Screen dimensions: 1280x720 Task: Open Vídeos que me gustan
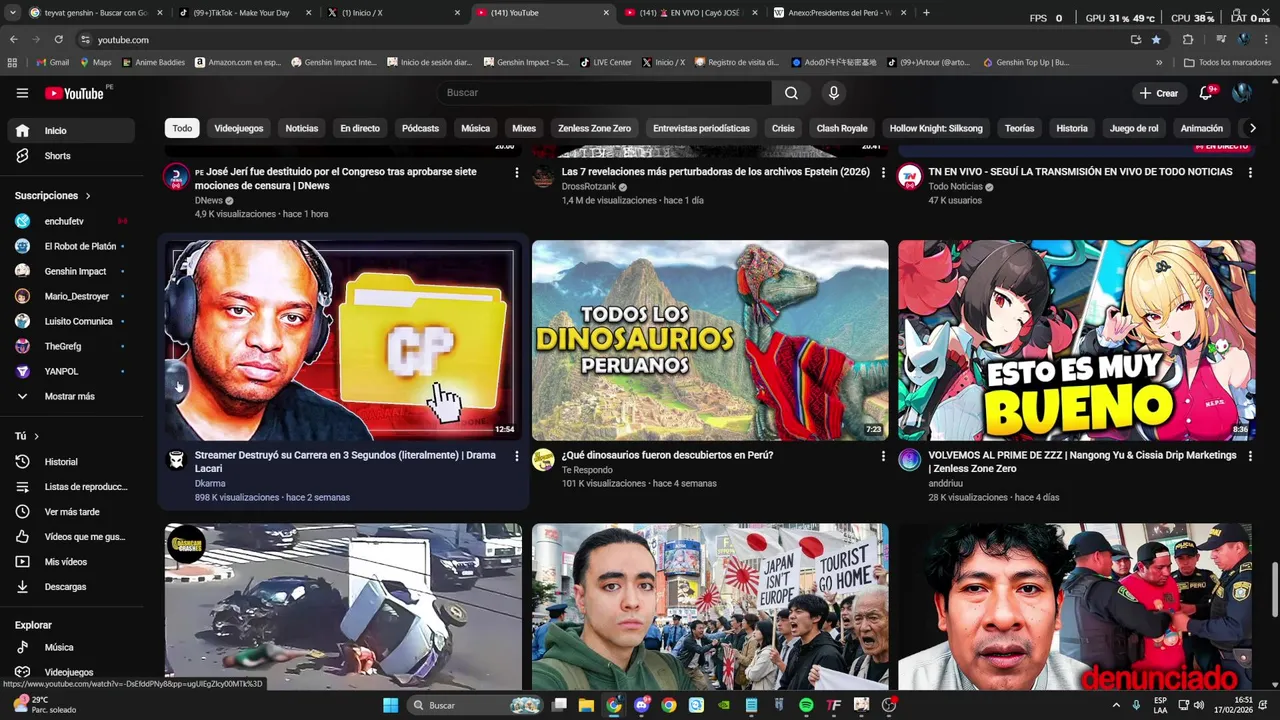click(x=70, y=537)
